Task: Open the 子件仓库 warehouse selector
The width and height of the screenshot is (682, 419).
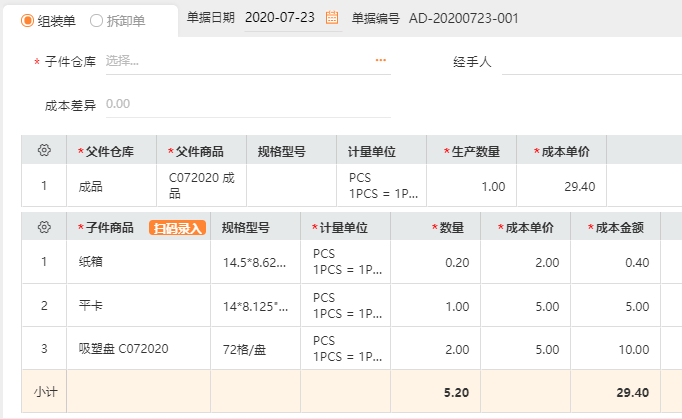Action: pyautogui.click(x=238, y=61)
